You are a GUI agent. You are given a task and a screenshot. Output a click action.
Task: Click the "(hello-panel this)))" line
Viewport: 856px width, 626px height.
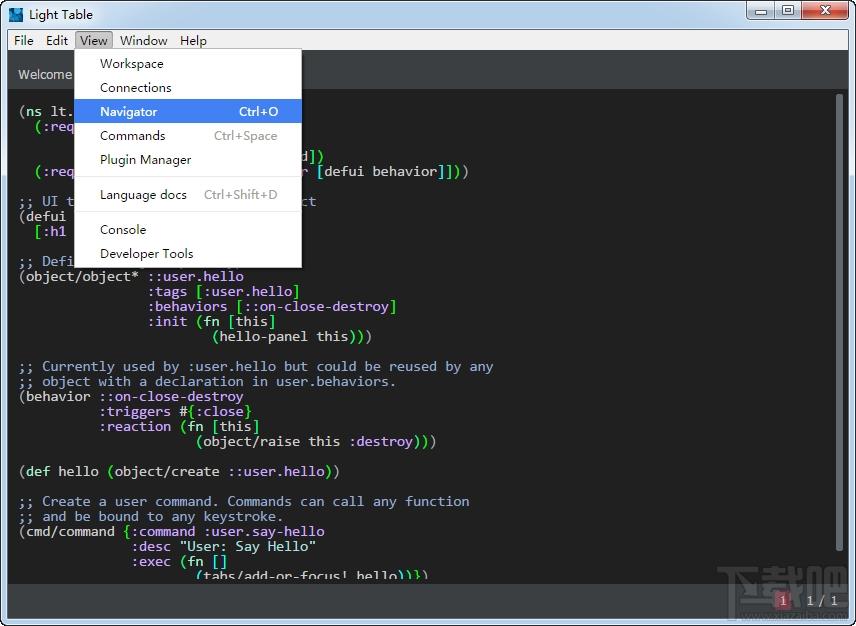click(x=292, y=336)
